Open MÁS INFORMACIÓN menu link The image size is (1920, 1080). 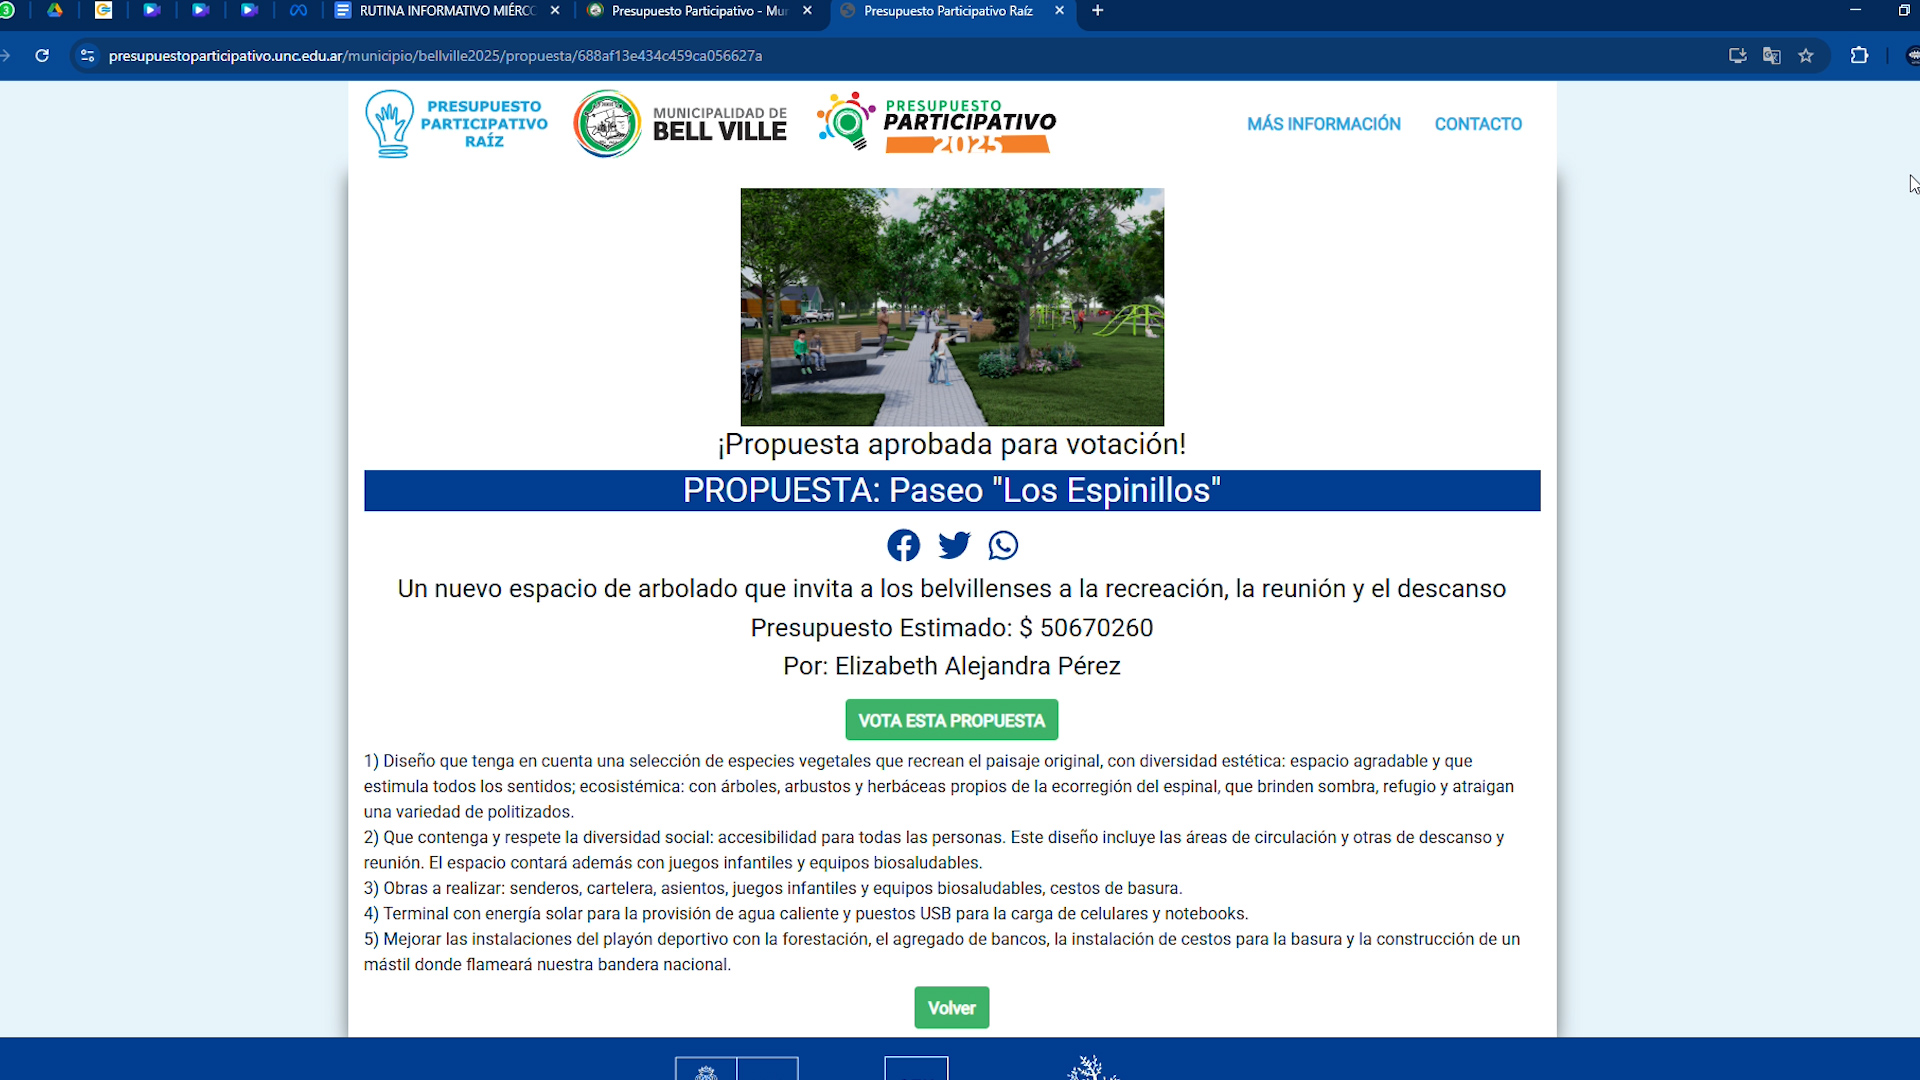(x=1323, y=124)
